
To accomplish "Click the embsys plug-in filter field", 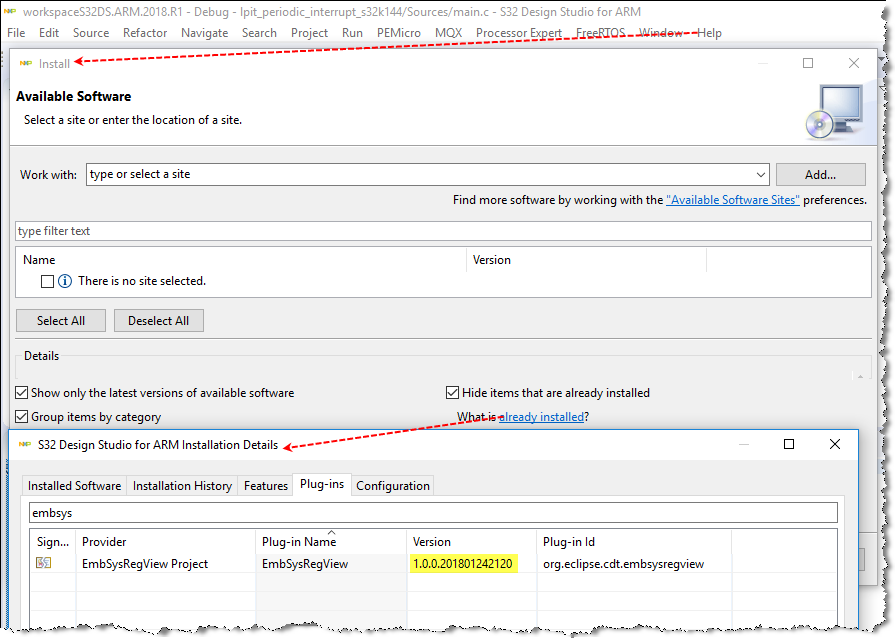I will click(433, 512).
